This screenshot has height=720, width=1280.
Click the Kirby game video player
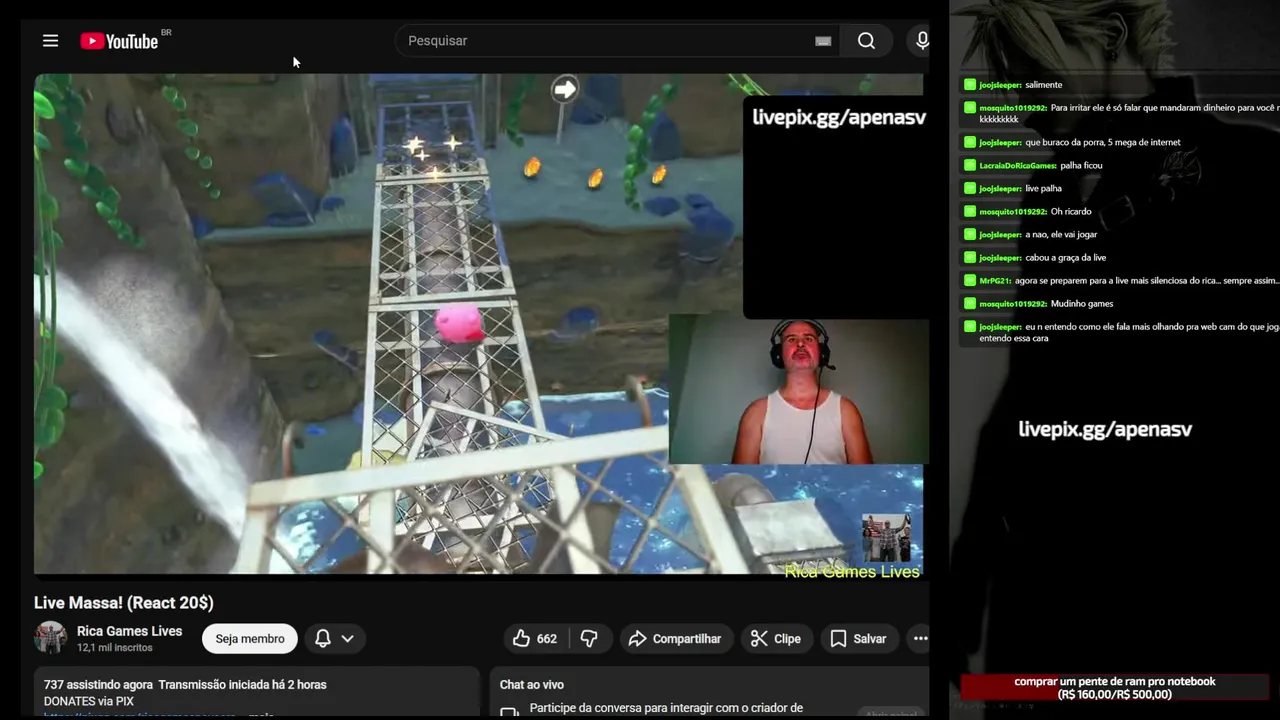(x=478, y=324)
